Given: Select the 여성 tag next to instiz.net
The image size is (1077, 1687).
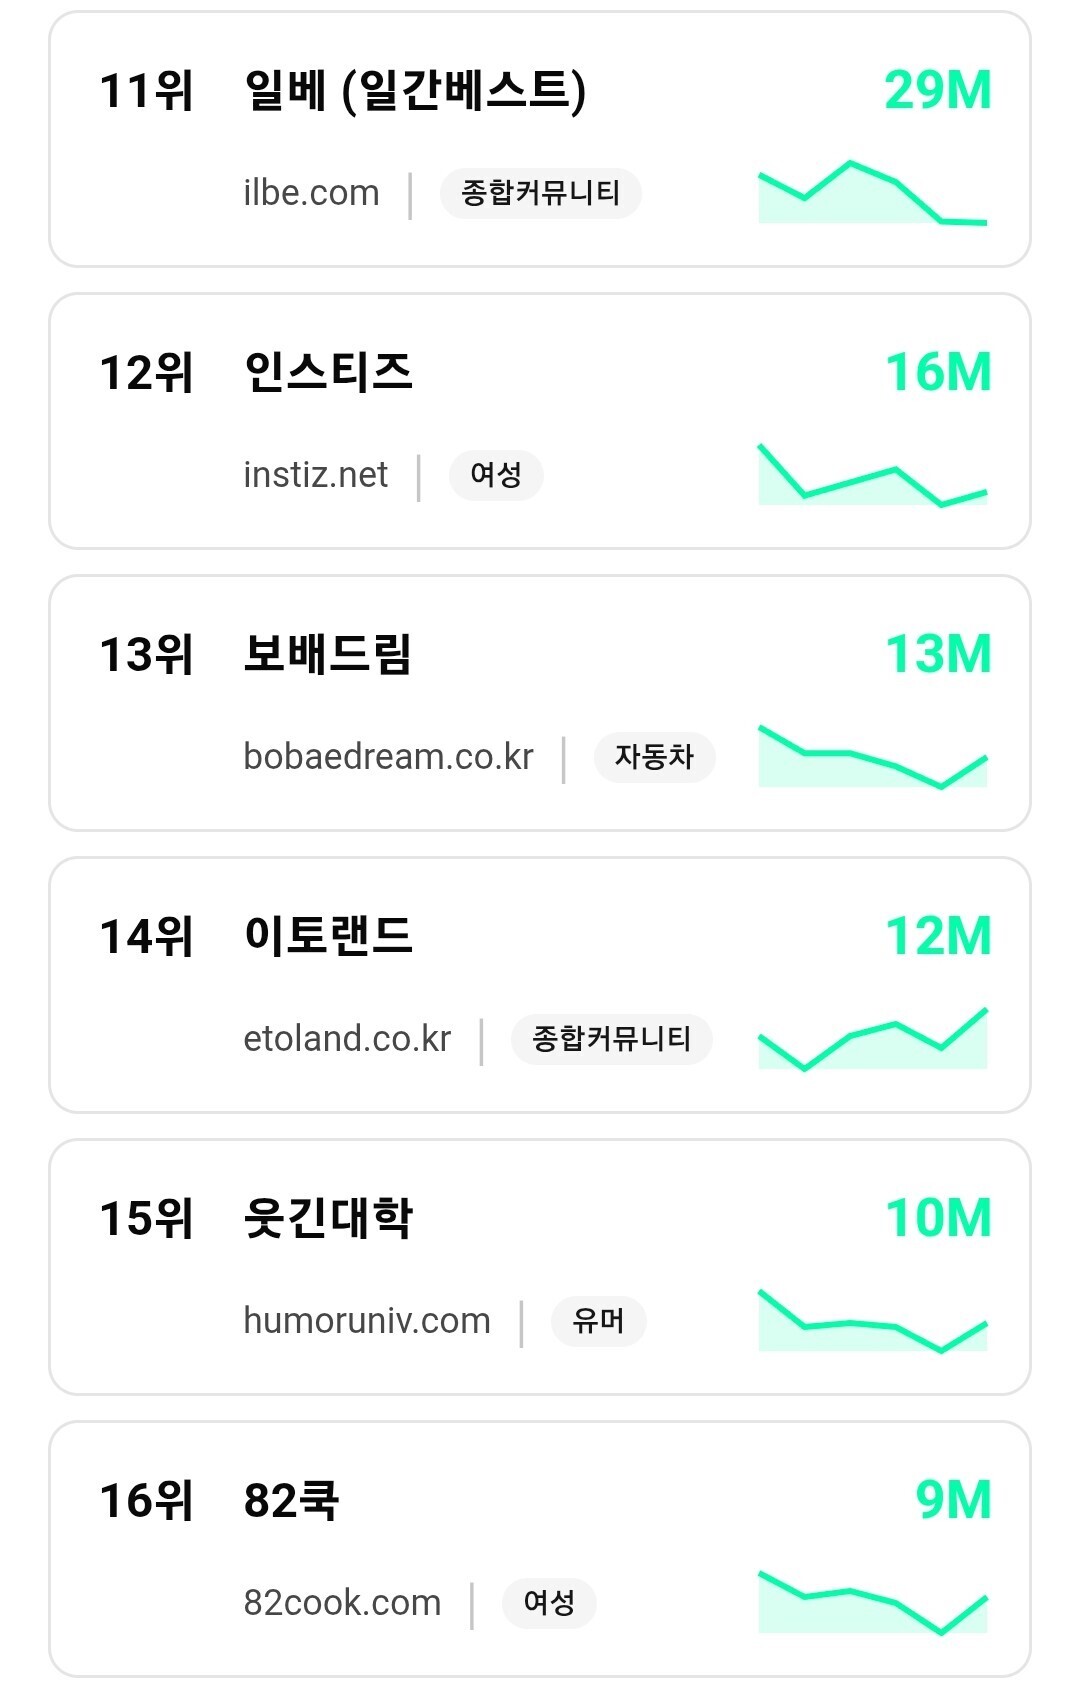Looking at the screenshot, I should [496, 475].
